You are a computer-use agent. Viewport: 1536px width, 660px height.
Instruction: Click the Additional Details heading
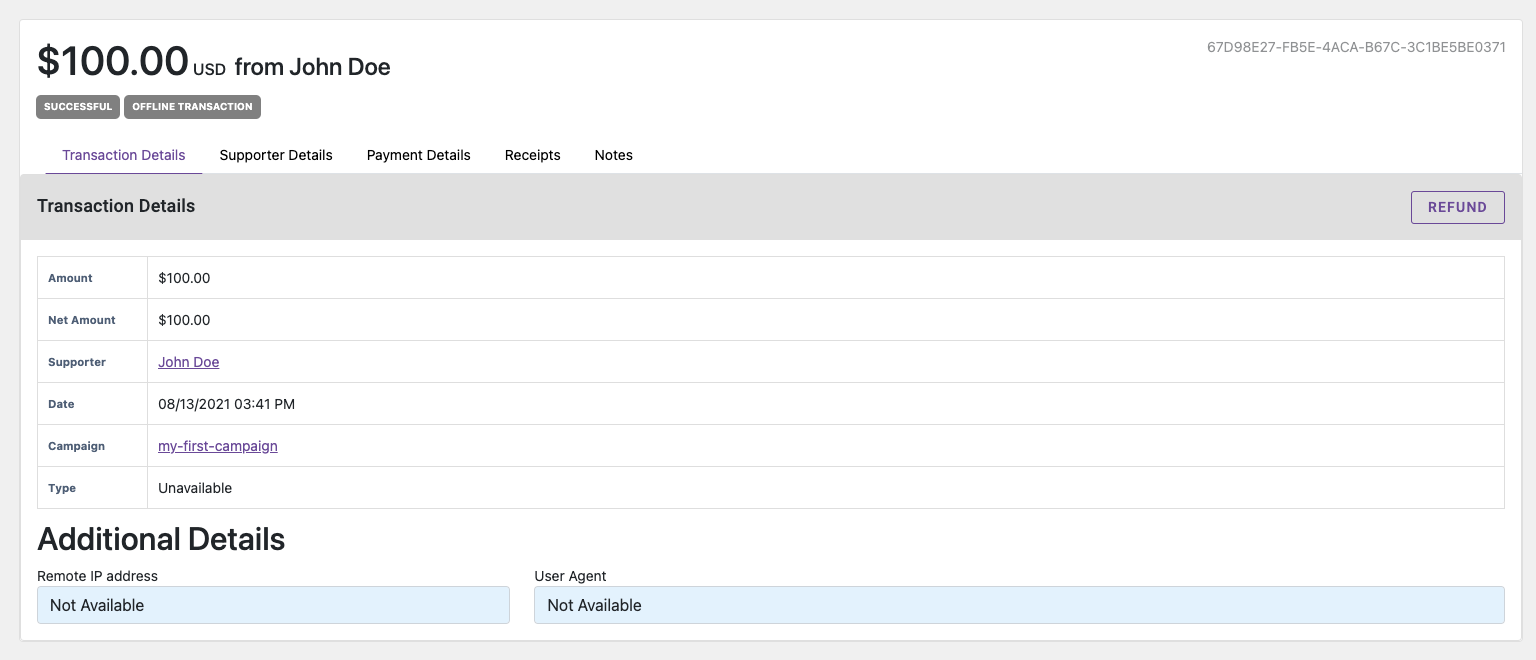161,540
